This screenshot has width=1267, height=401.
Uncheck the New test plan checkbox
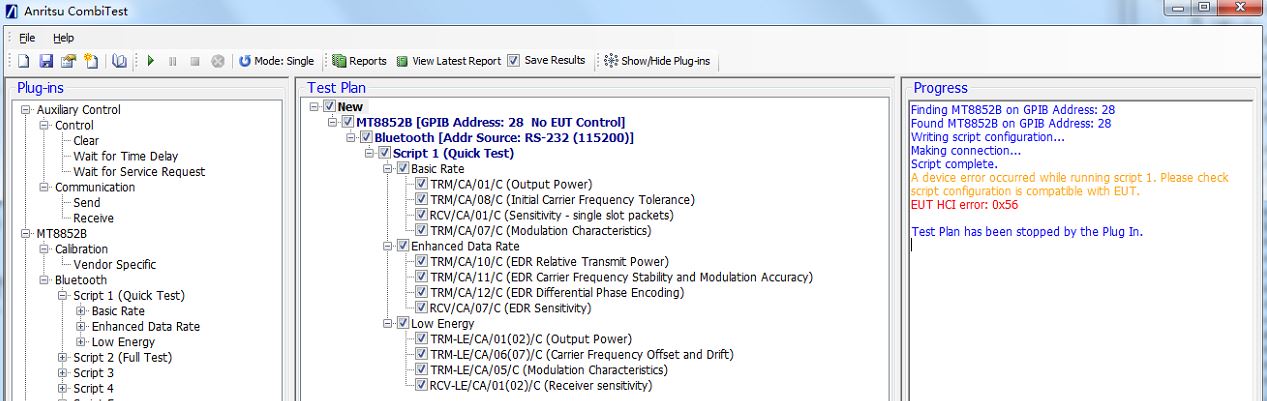tap(330, 106)
